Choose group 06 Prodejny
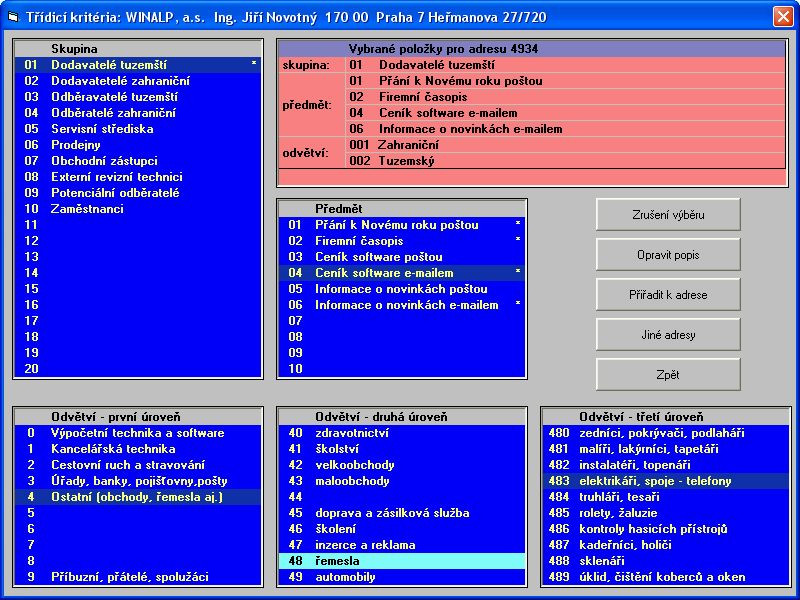The height and width of the screenshot is (600, 800). point(138,145)
